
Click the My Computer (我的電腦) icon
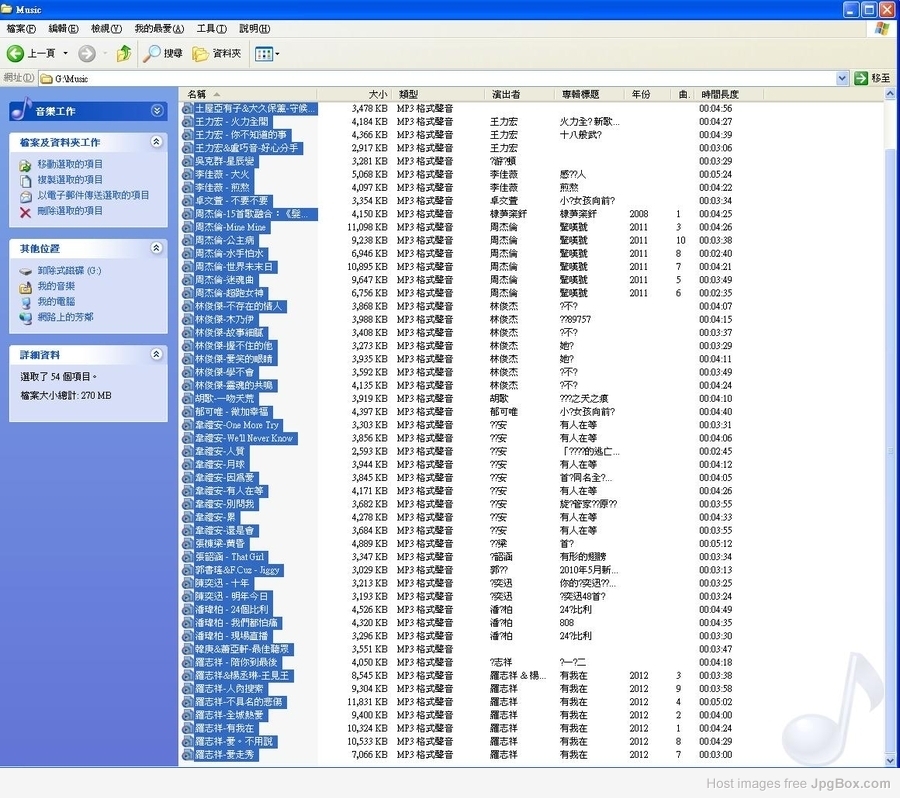click(26, 302)
